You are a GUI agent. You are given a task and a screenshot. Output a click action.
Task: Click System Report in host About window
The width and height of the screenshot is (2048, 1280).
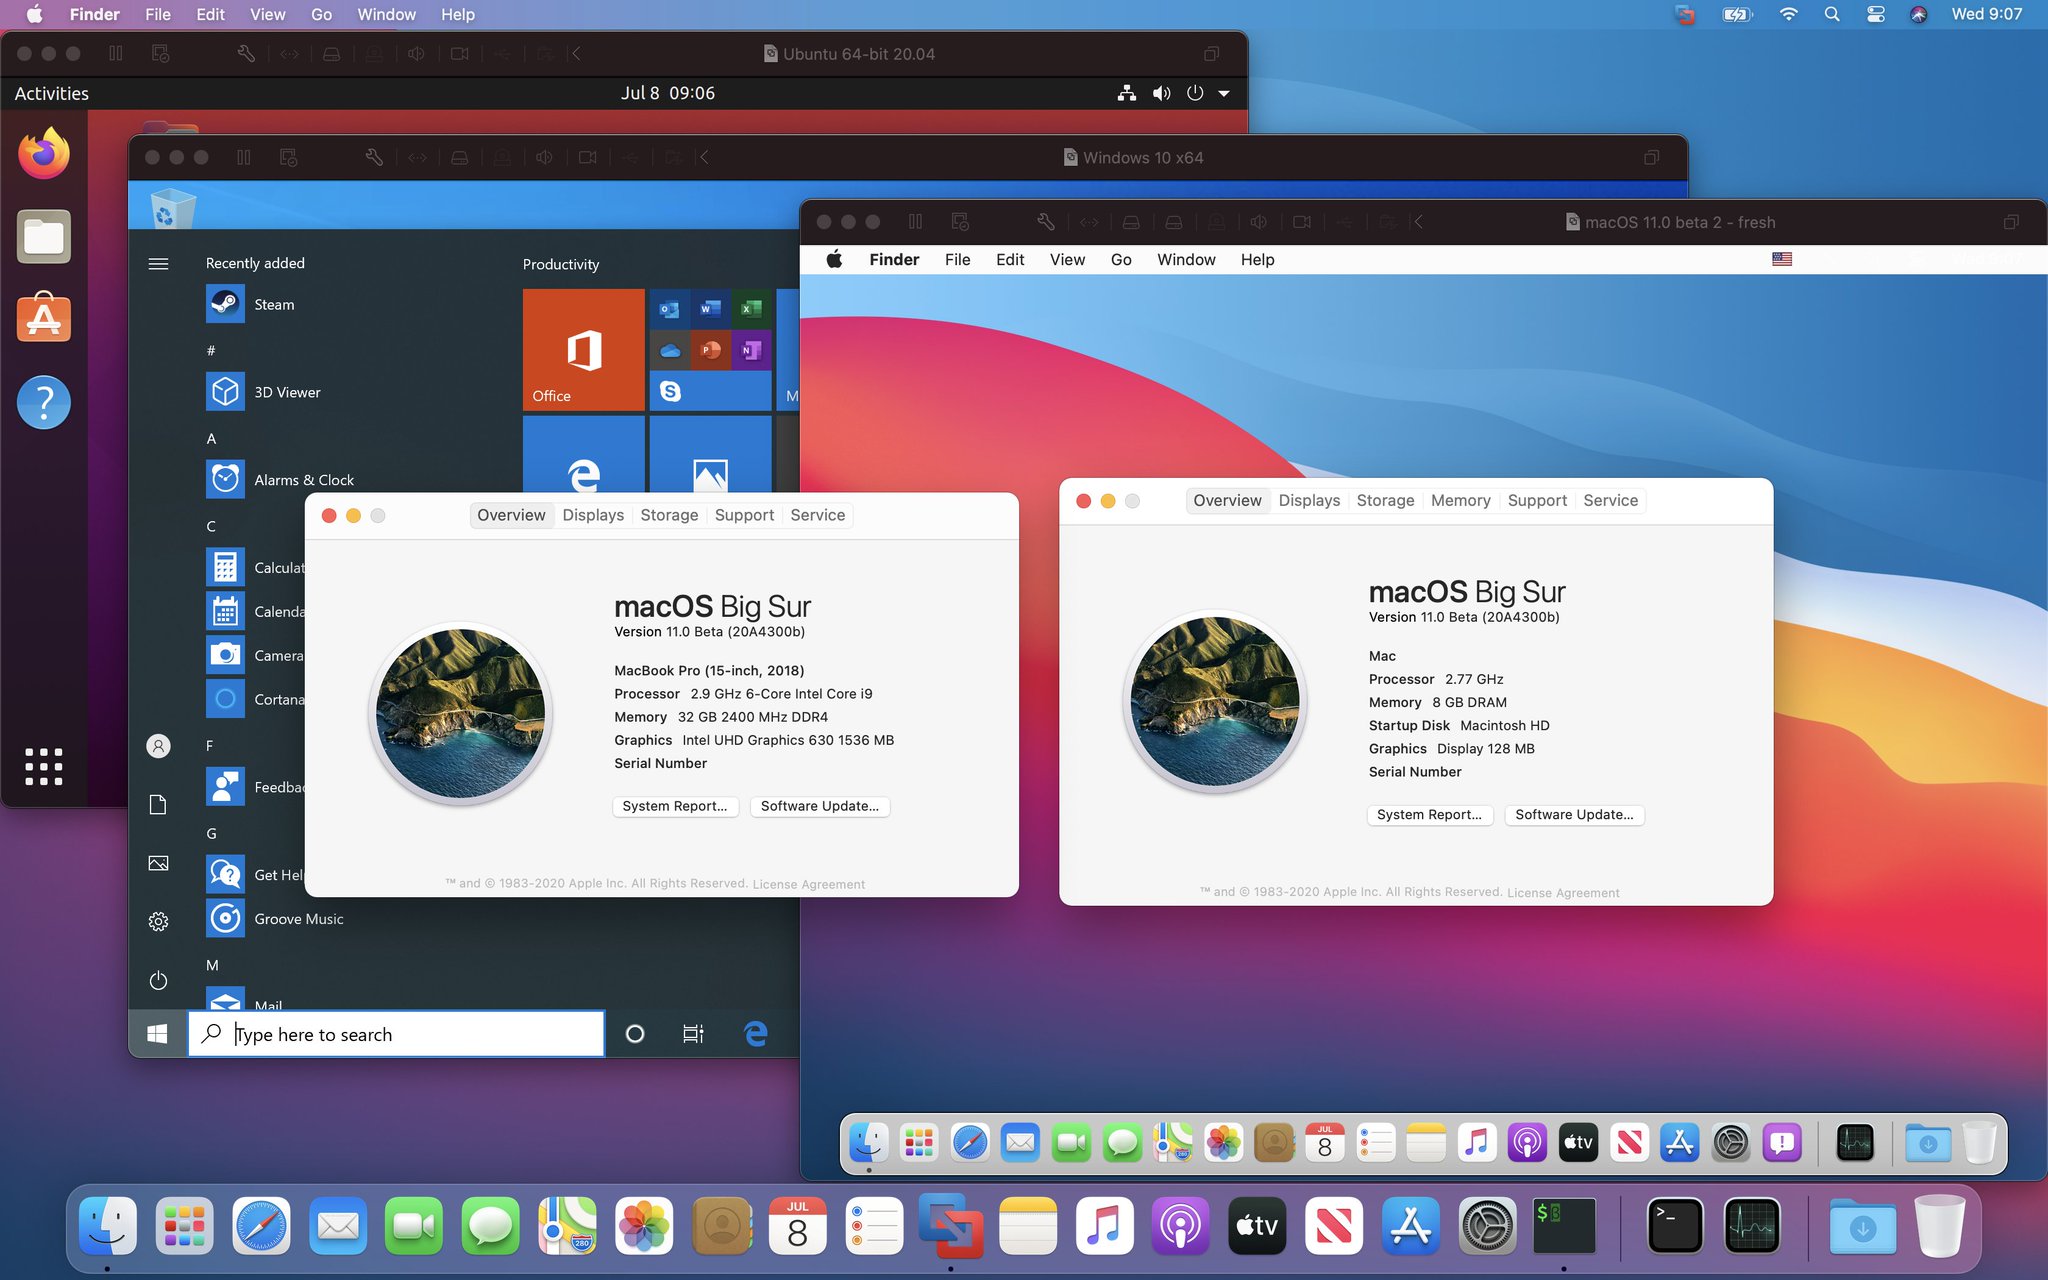click(x=675, y=806)
